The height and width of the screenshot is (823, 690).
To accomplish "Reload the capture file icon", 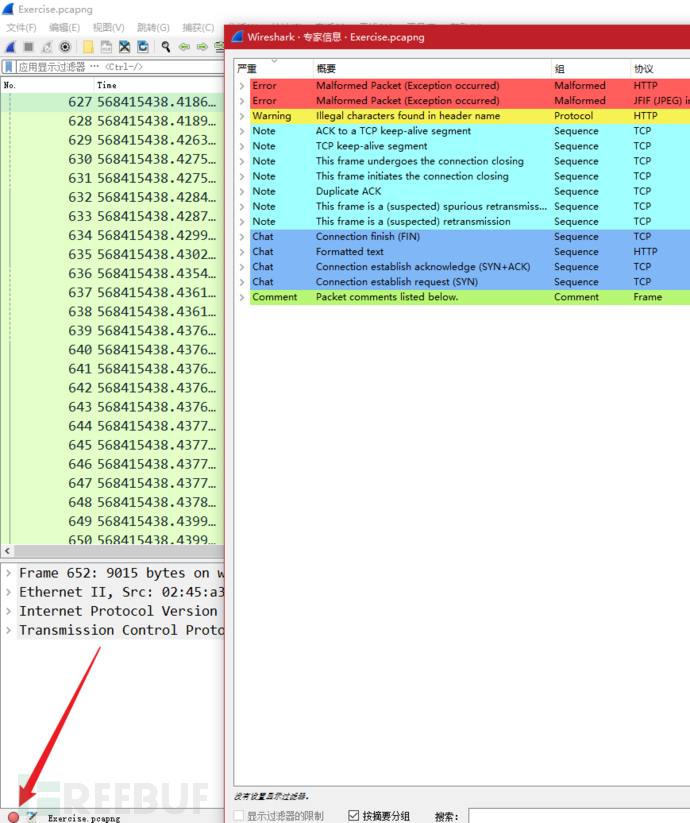I will point(143,47).
